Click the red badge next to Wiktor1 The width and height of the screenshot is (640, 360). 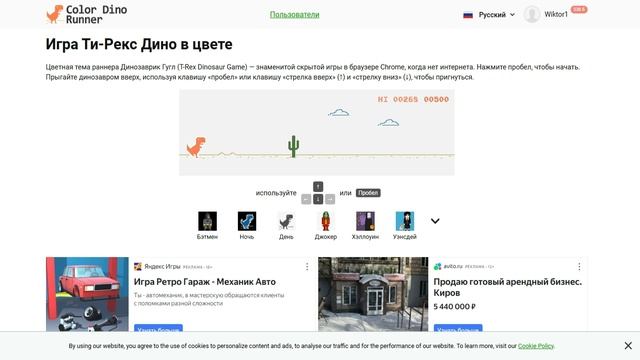[579, 9]
